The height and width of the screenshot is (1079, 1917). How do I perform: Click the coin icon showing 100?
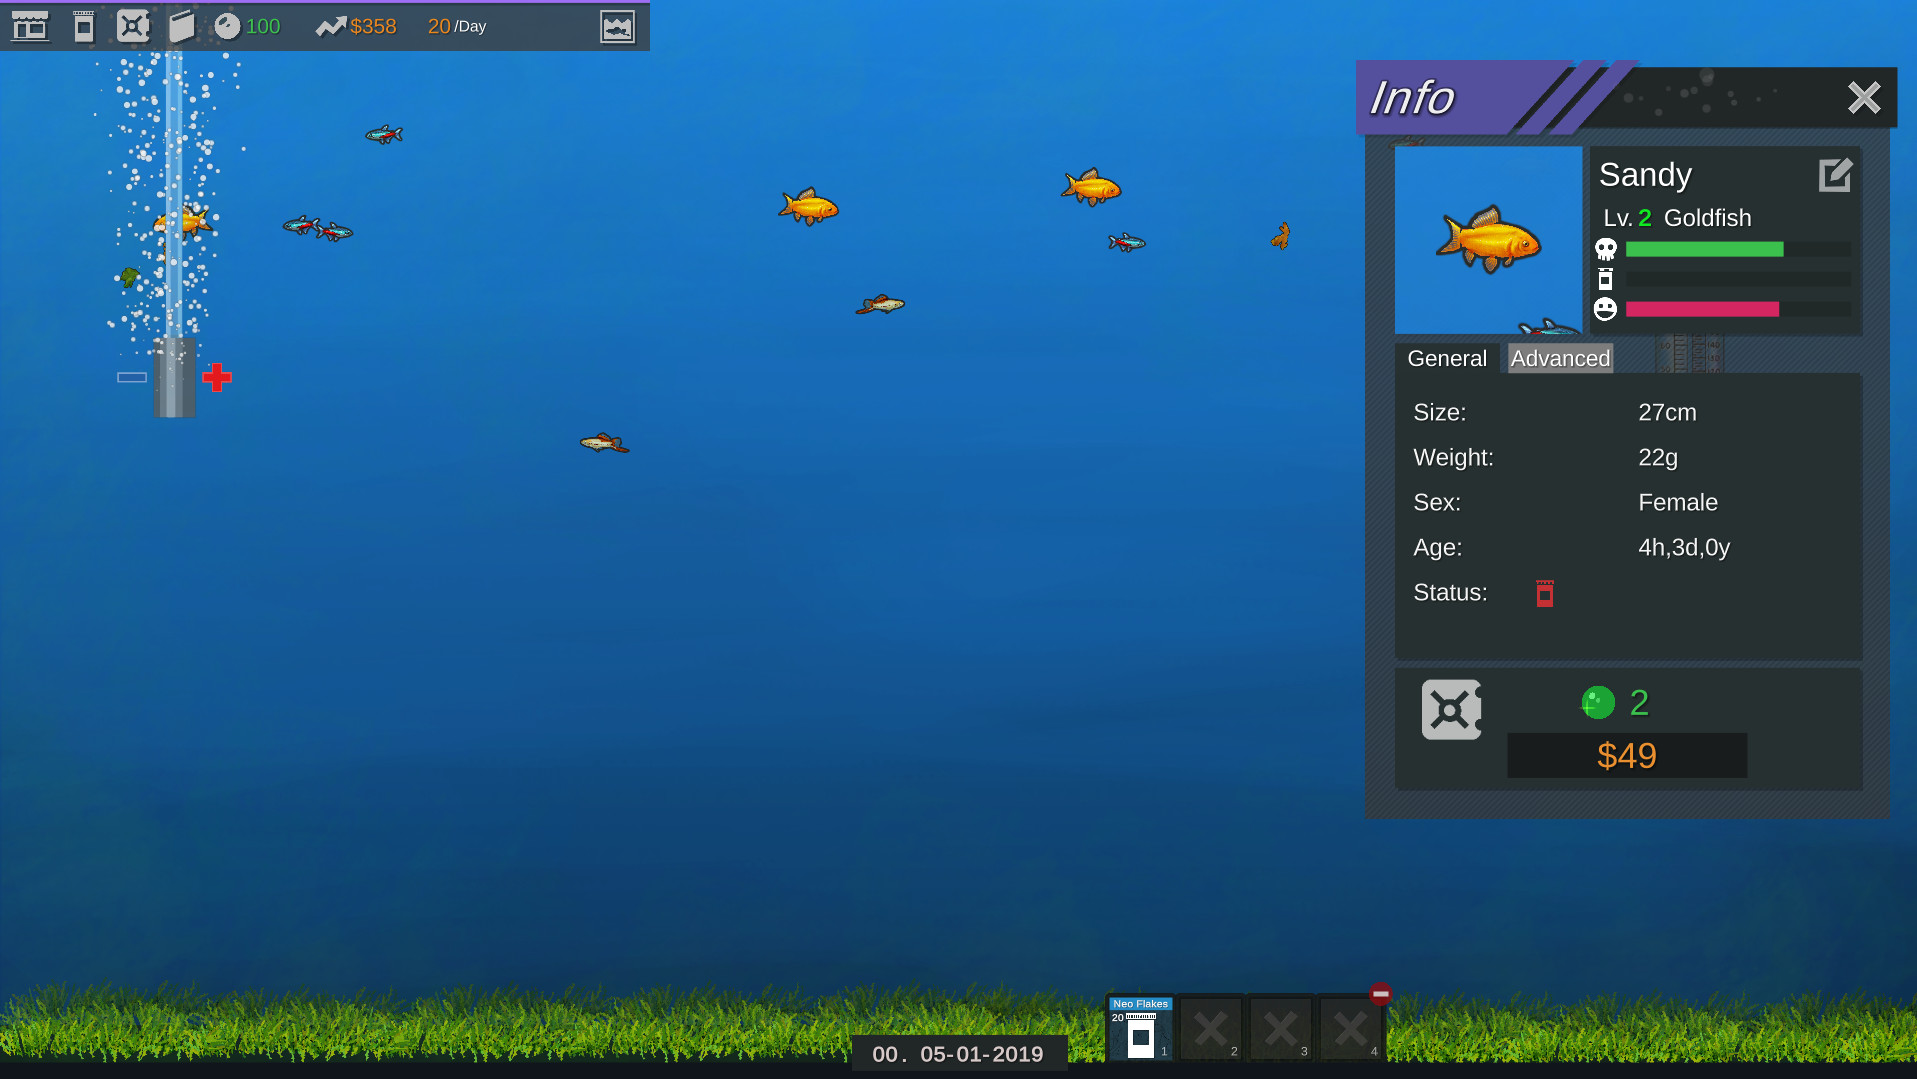pos(228,26)
